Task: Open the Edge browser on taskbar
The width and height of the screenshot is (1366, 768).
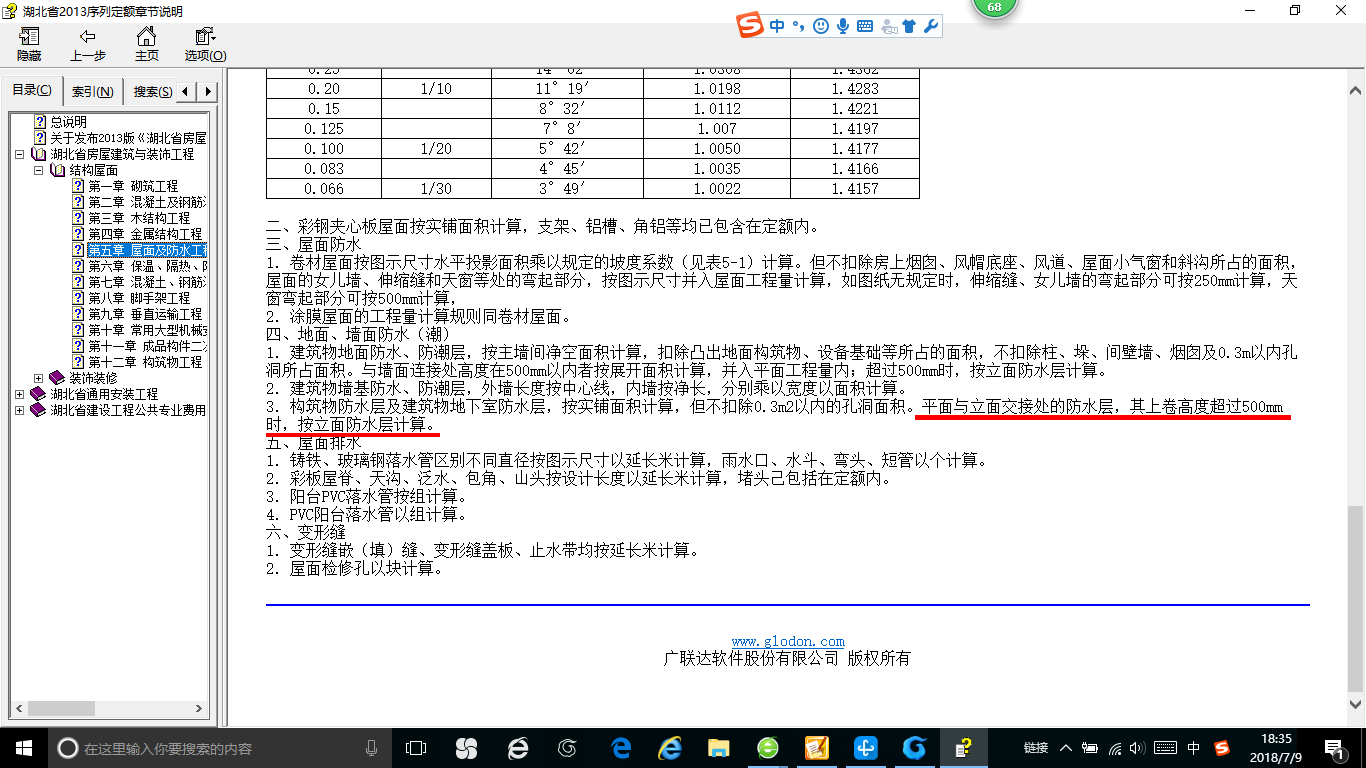Action: click(620, 748)
